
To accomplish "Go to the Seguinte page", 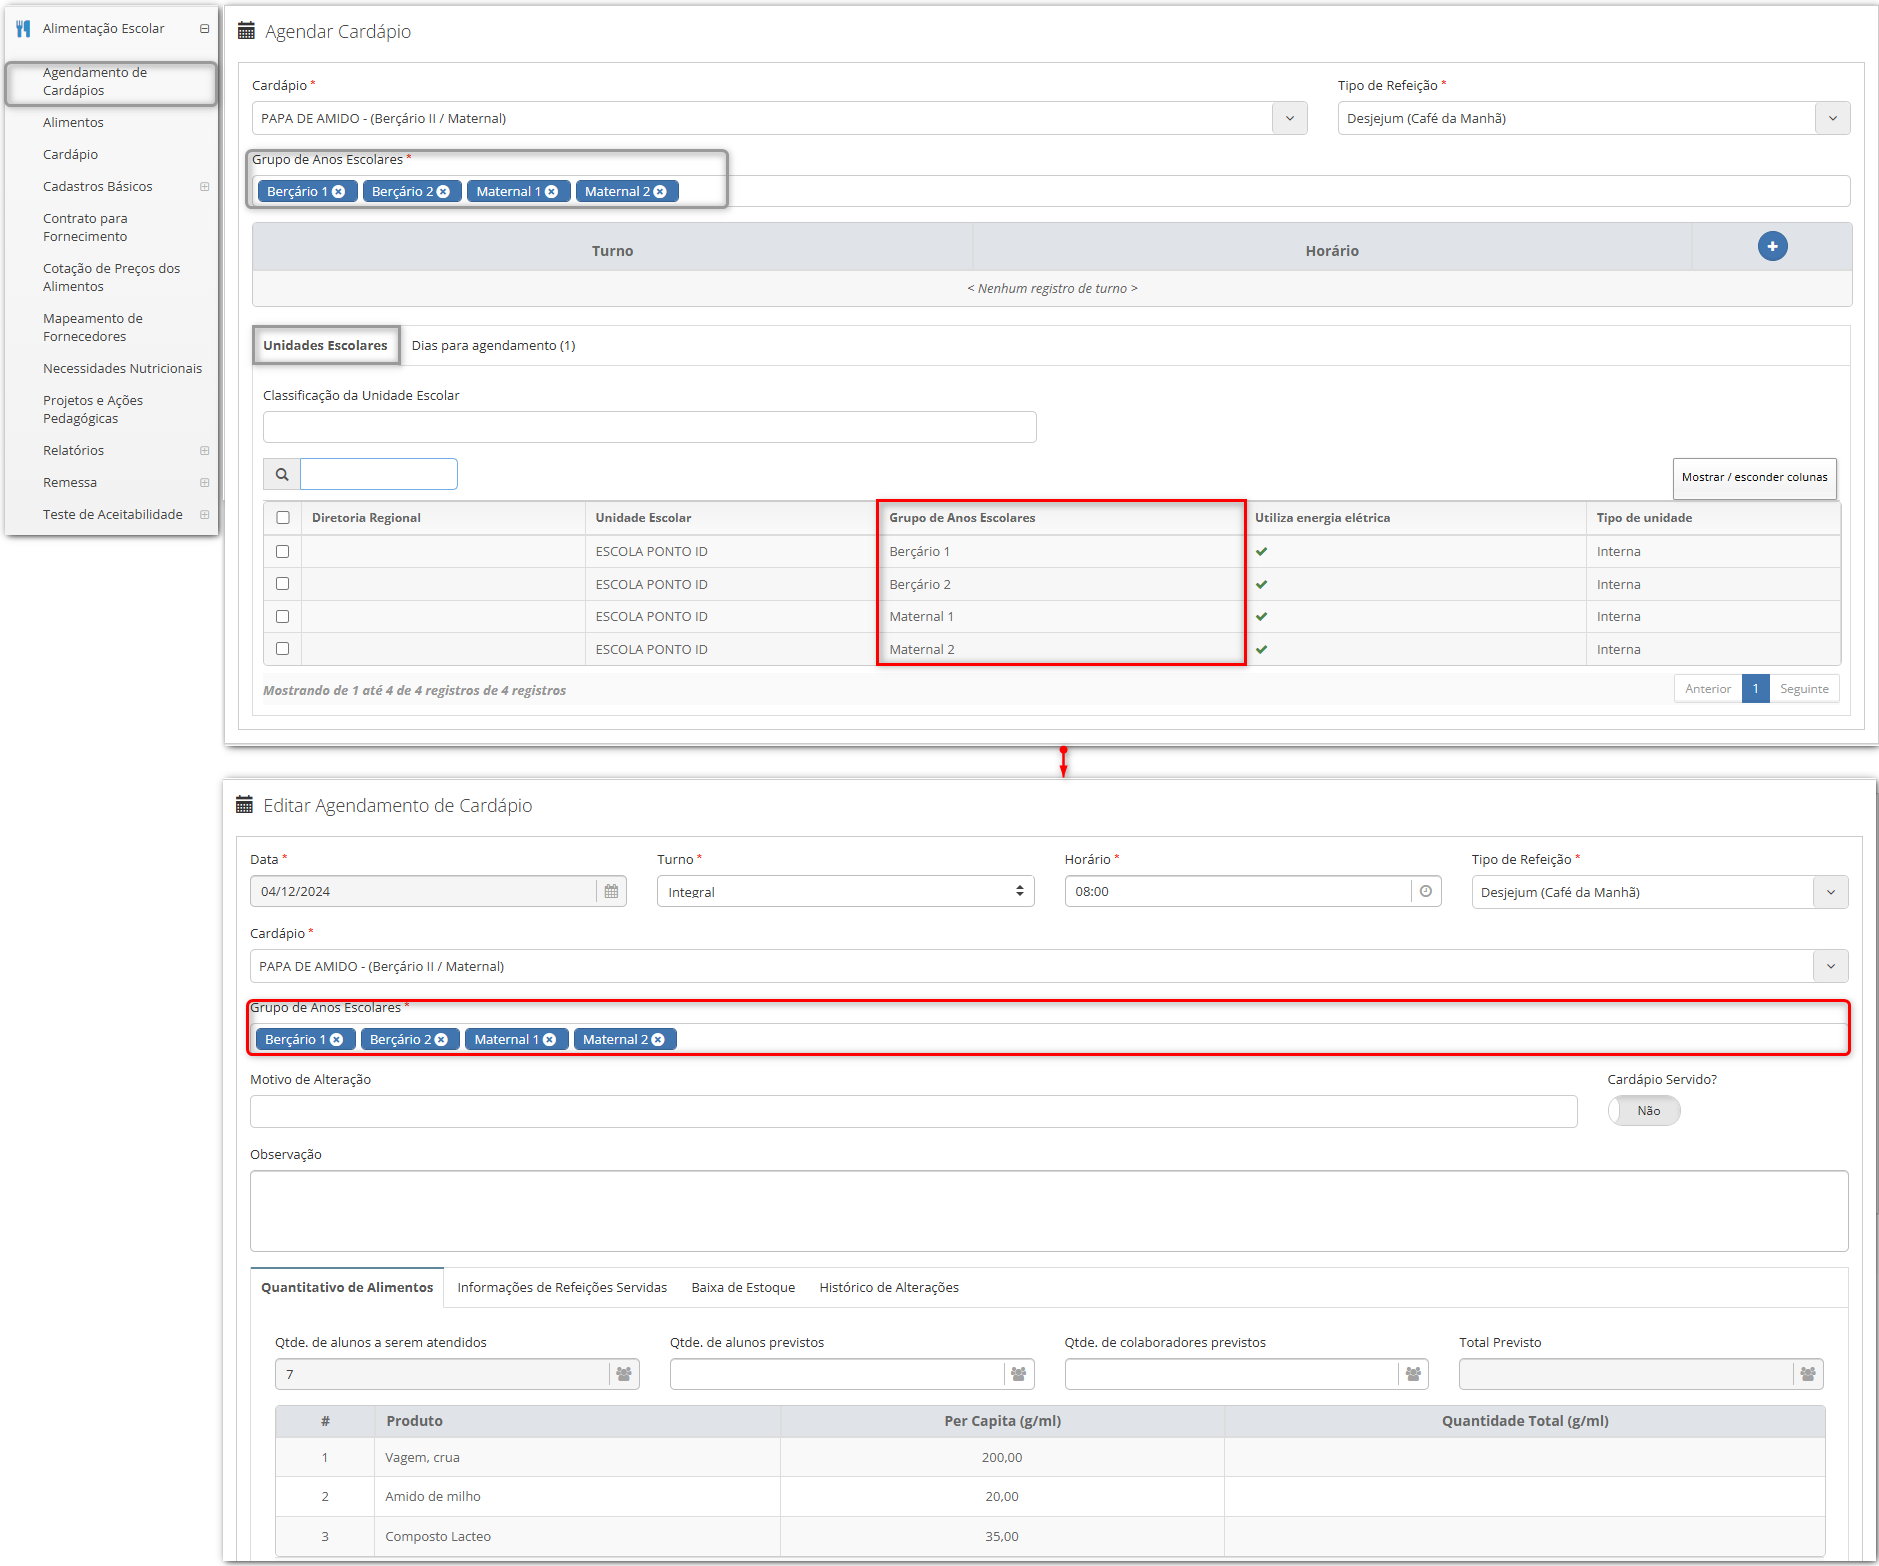I will 1804,689.
